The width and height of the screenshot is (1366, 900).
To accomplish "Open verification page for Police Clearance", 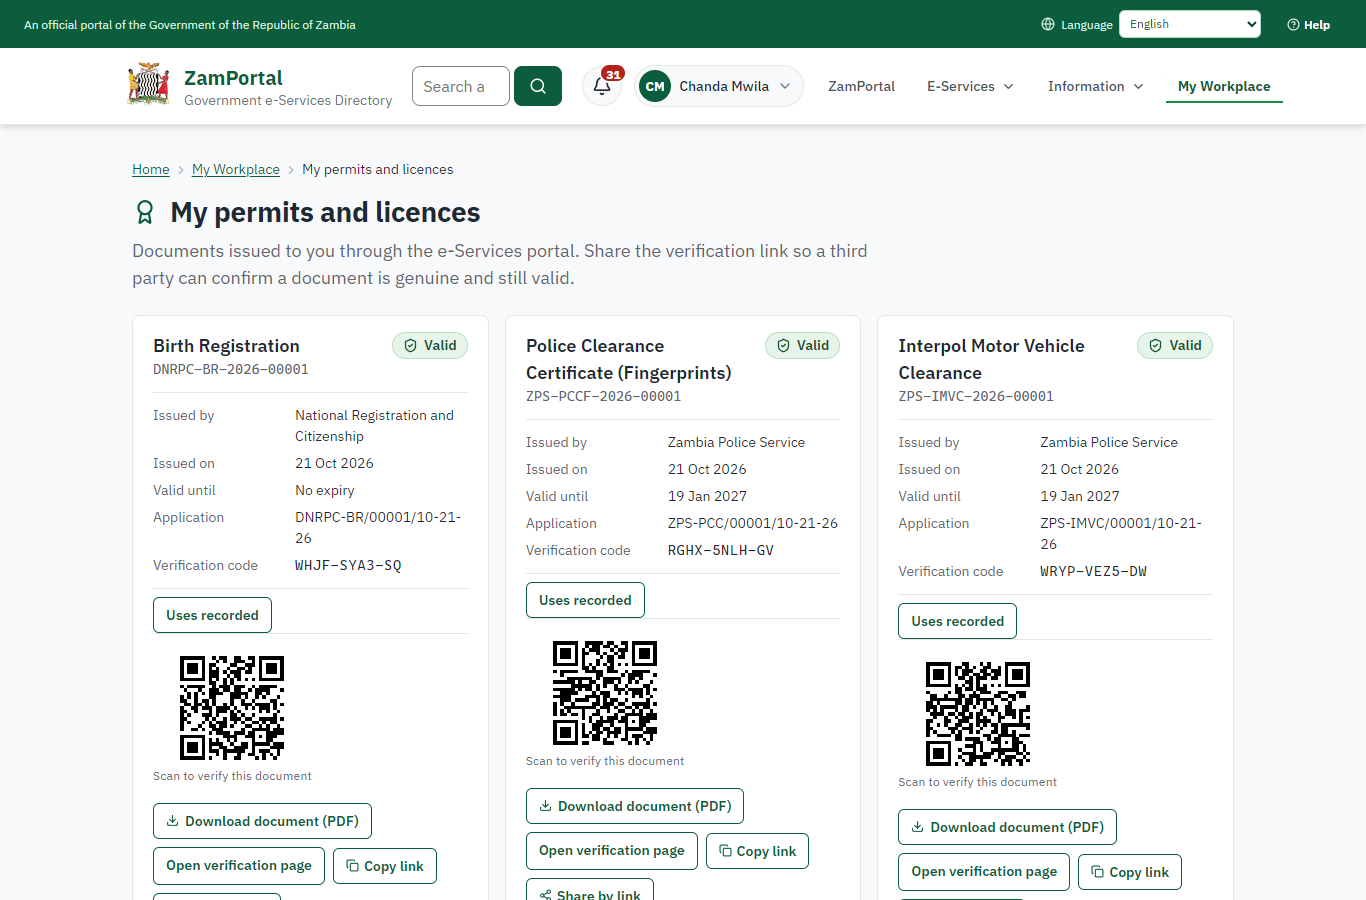I will click(612, 851).
